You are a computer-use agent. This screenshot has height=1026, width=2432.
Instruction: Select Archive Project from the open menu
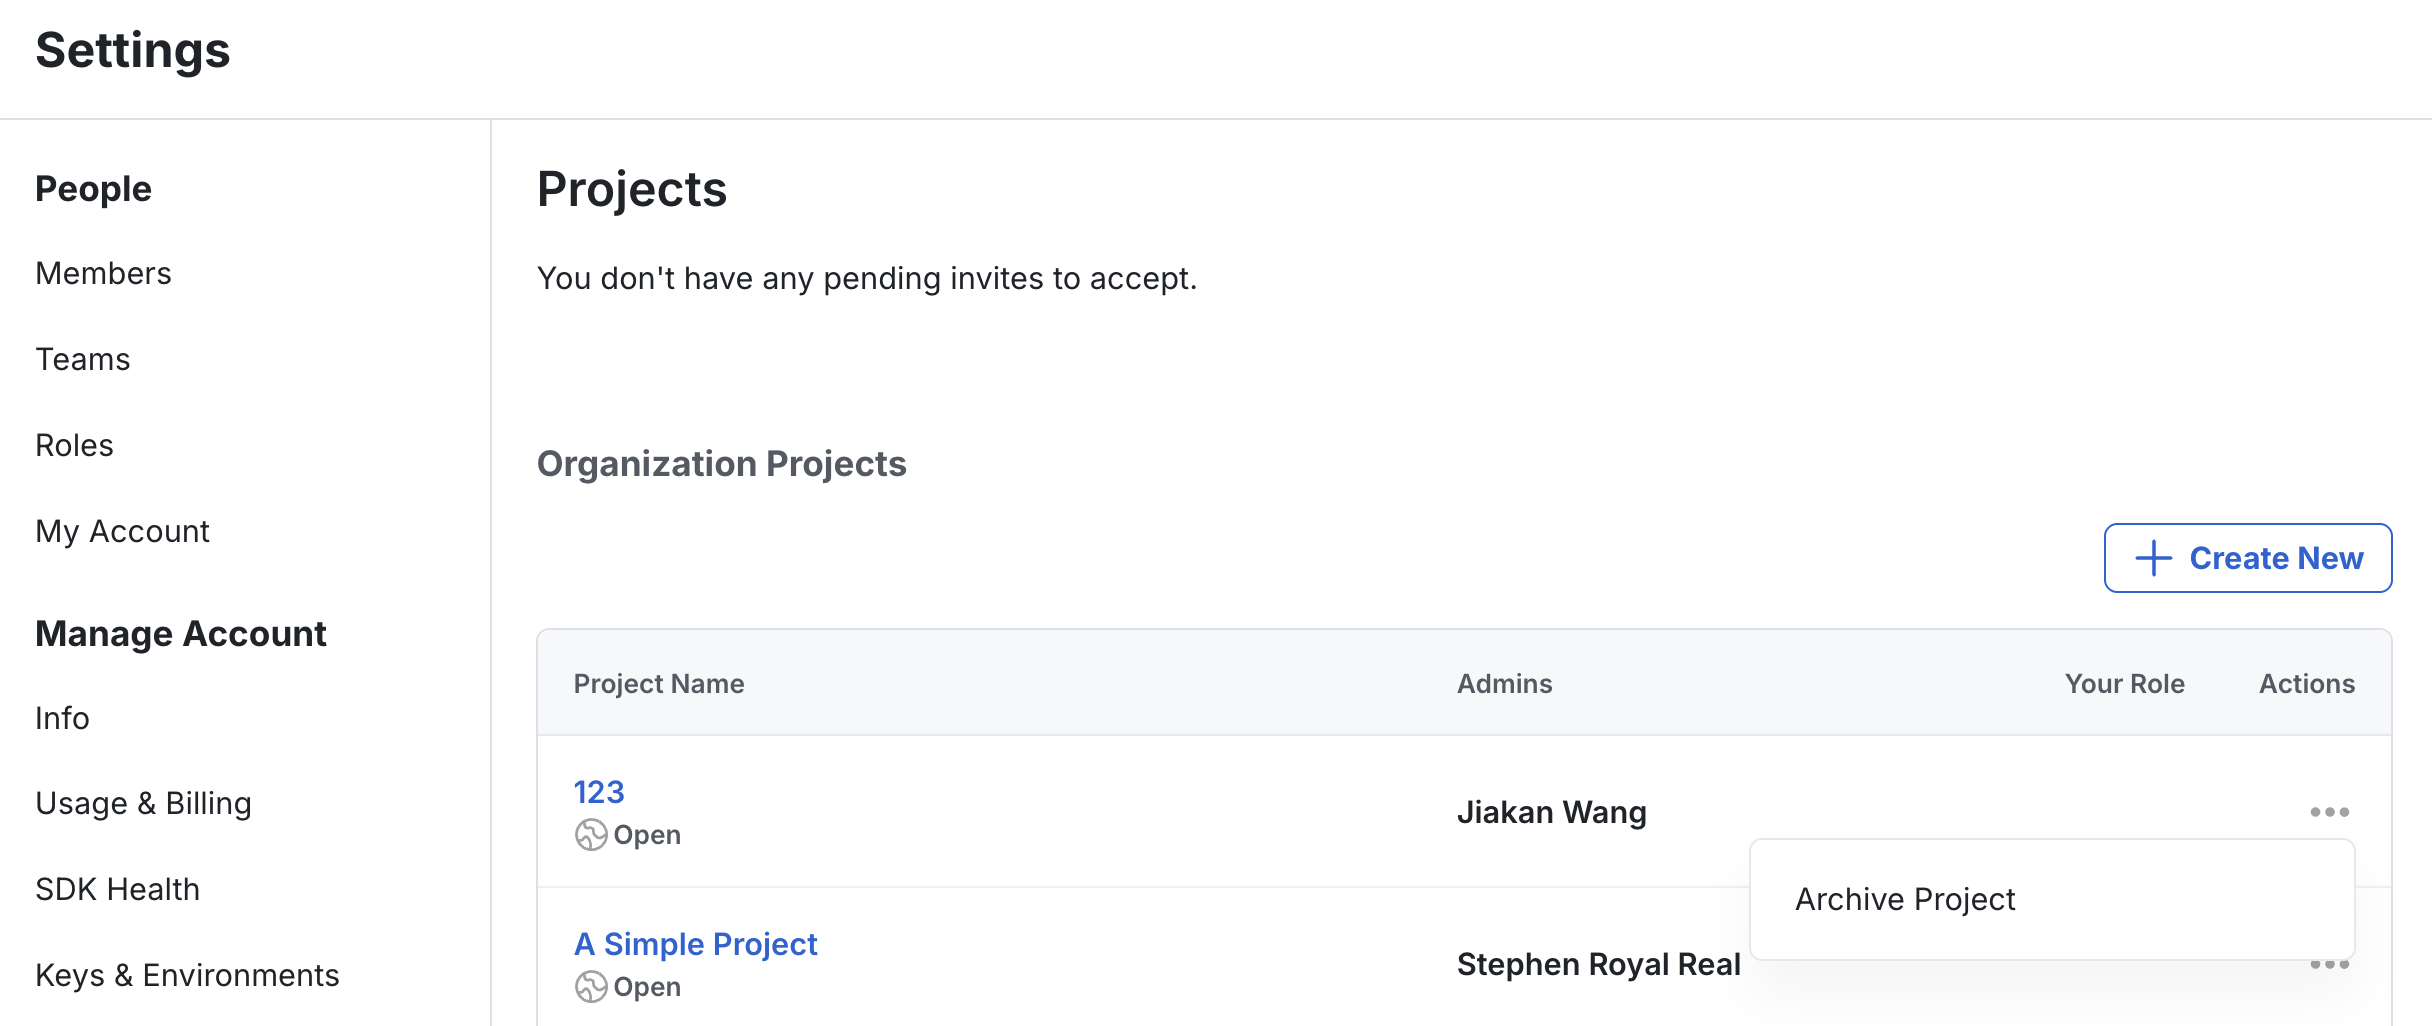1904,899
